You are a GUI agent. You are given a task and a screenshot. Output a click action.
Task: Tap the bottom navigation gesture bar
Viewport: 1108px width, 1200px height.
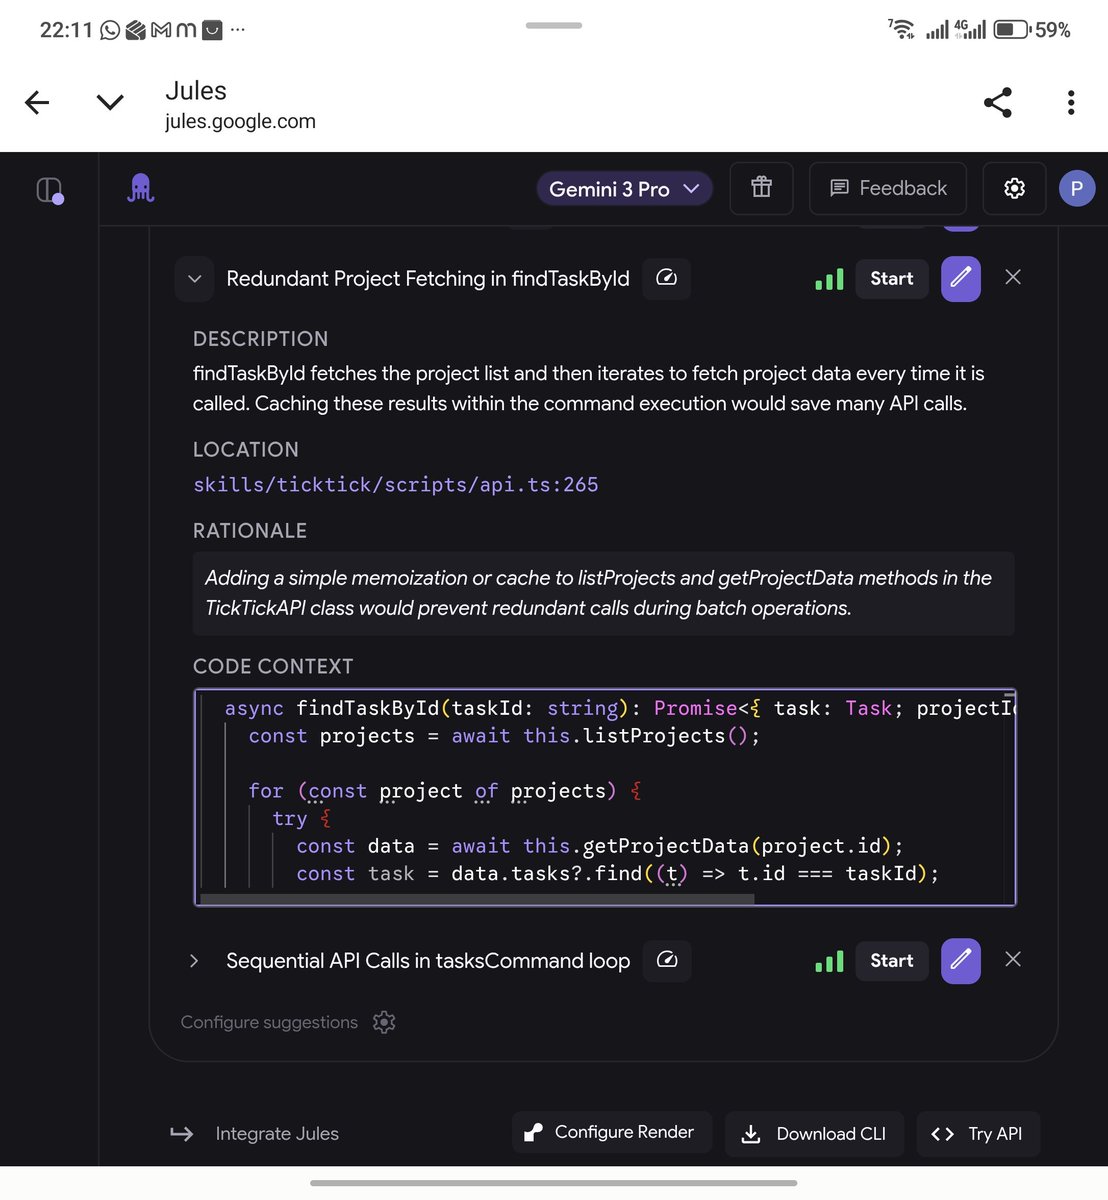click(x=553, y=1183)
